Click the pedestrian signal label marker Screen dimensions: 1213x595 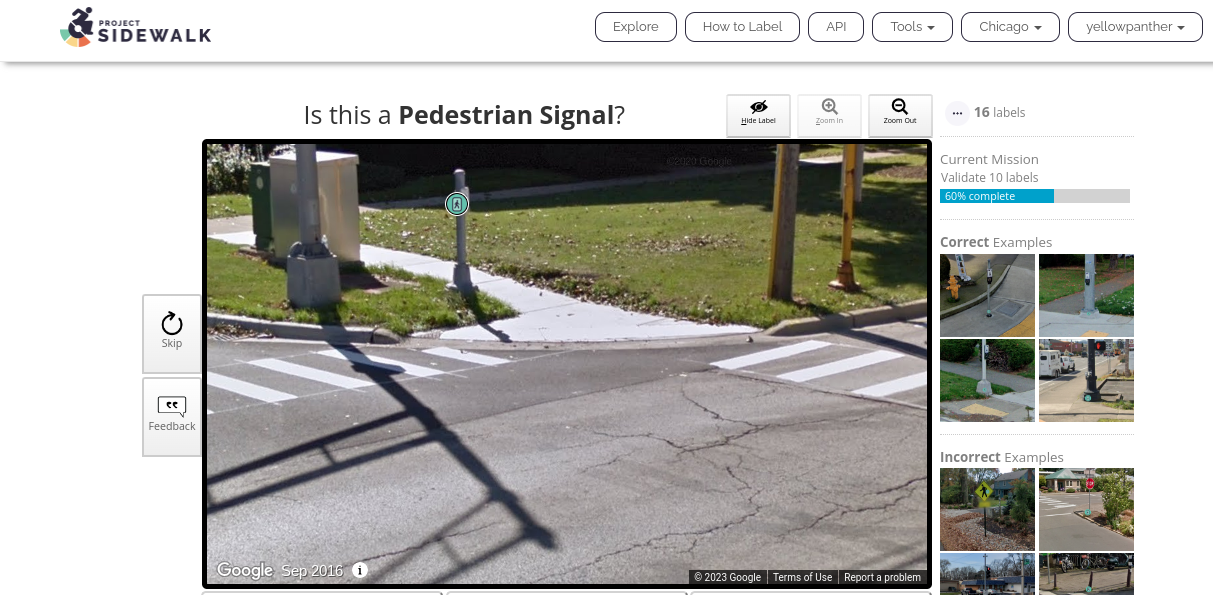(x=457, y=204)
